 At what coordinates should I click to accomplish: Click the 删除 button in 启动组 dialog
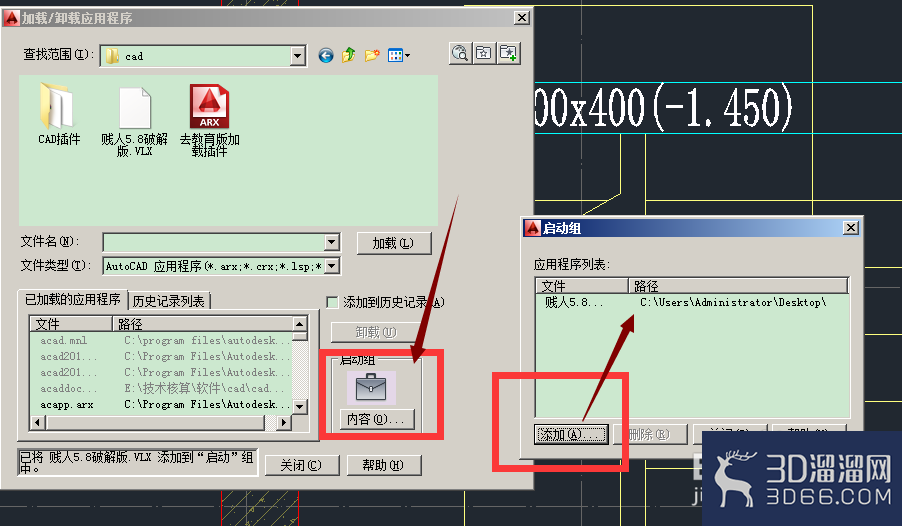(x=650, y=434)
